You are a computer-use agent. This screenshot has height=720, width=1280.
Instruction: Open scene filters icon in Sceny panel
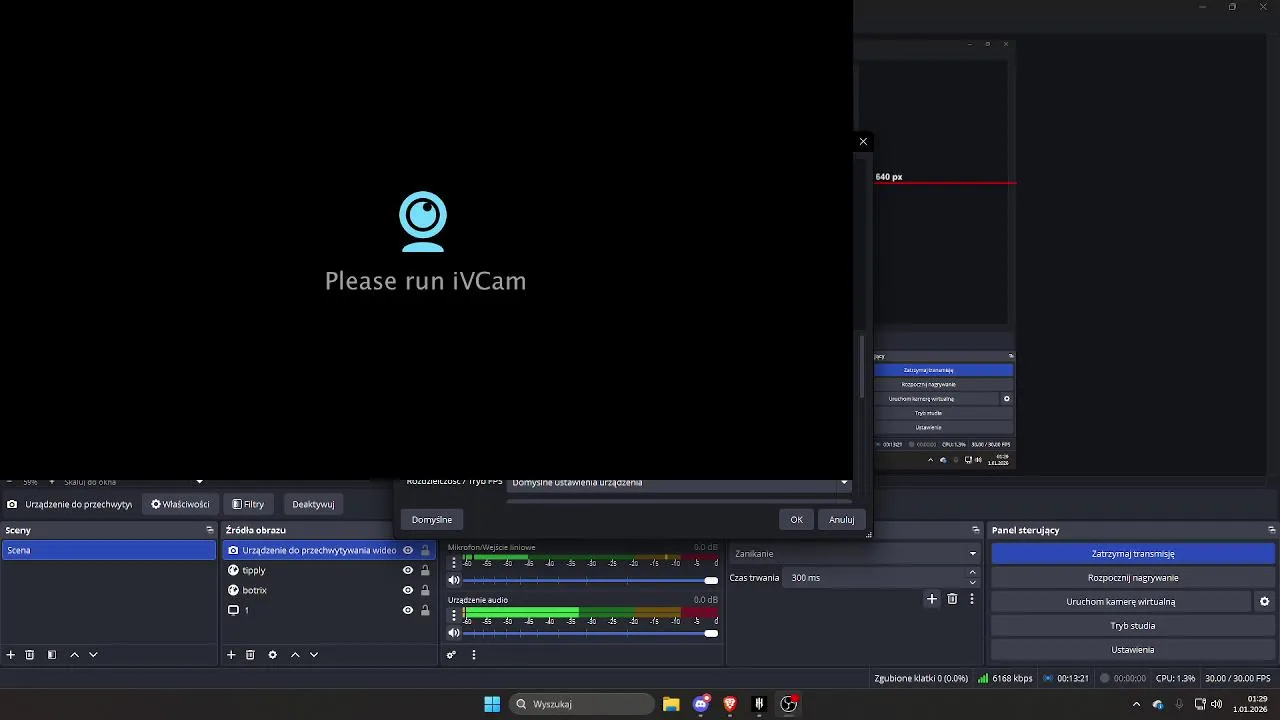(x=52, y=655)
